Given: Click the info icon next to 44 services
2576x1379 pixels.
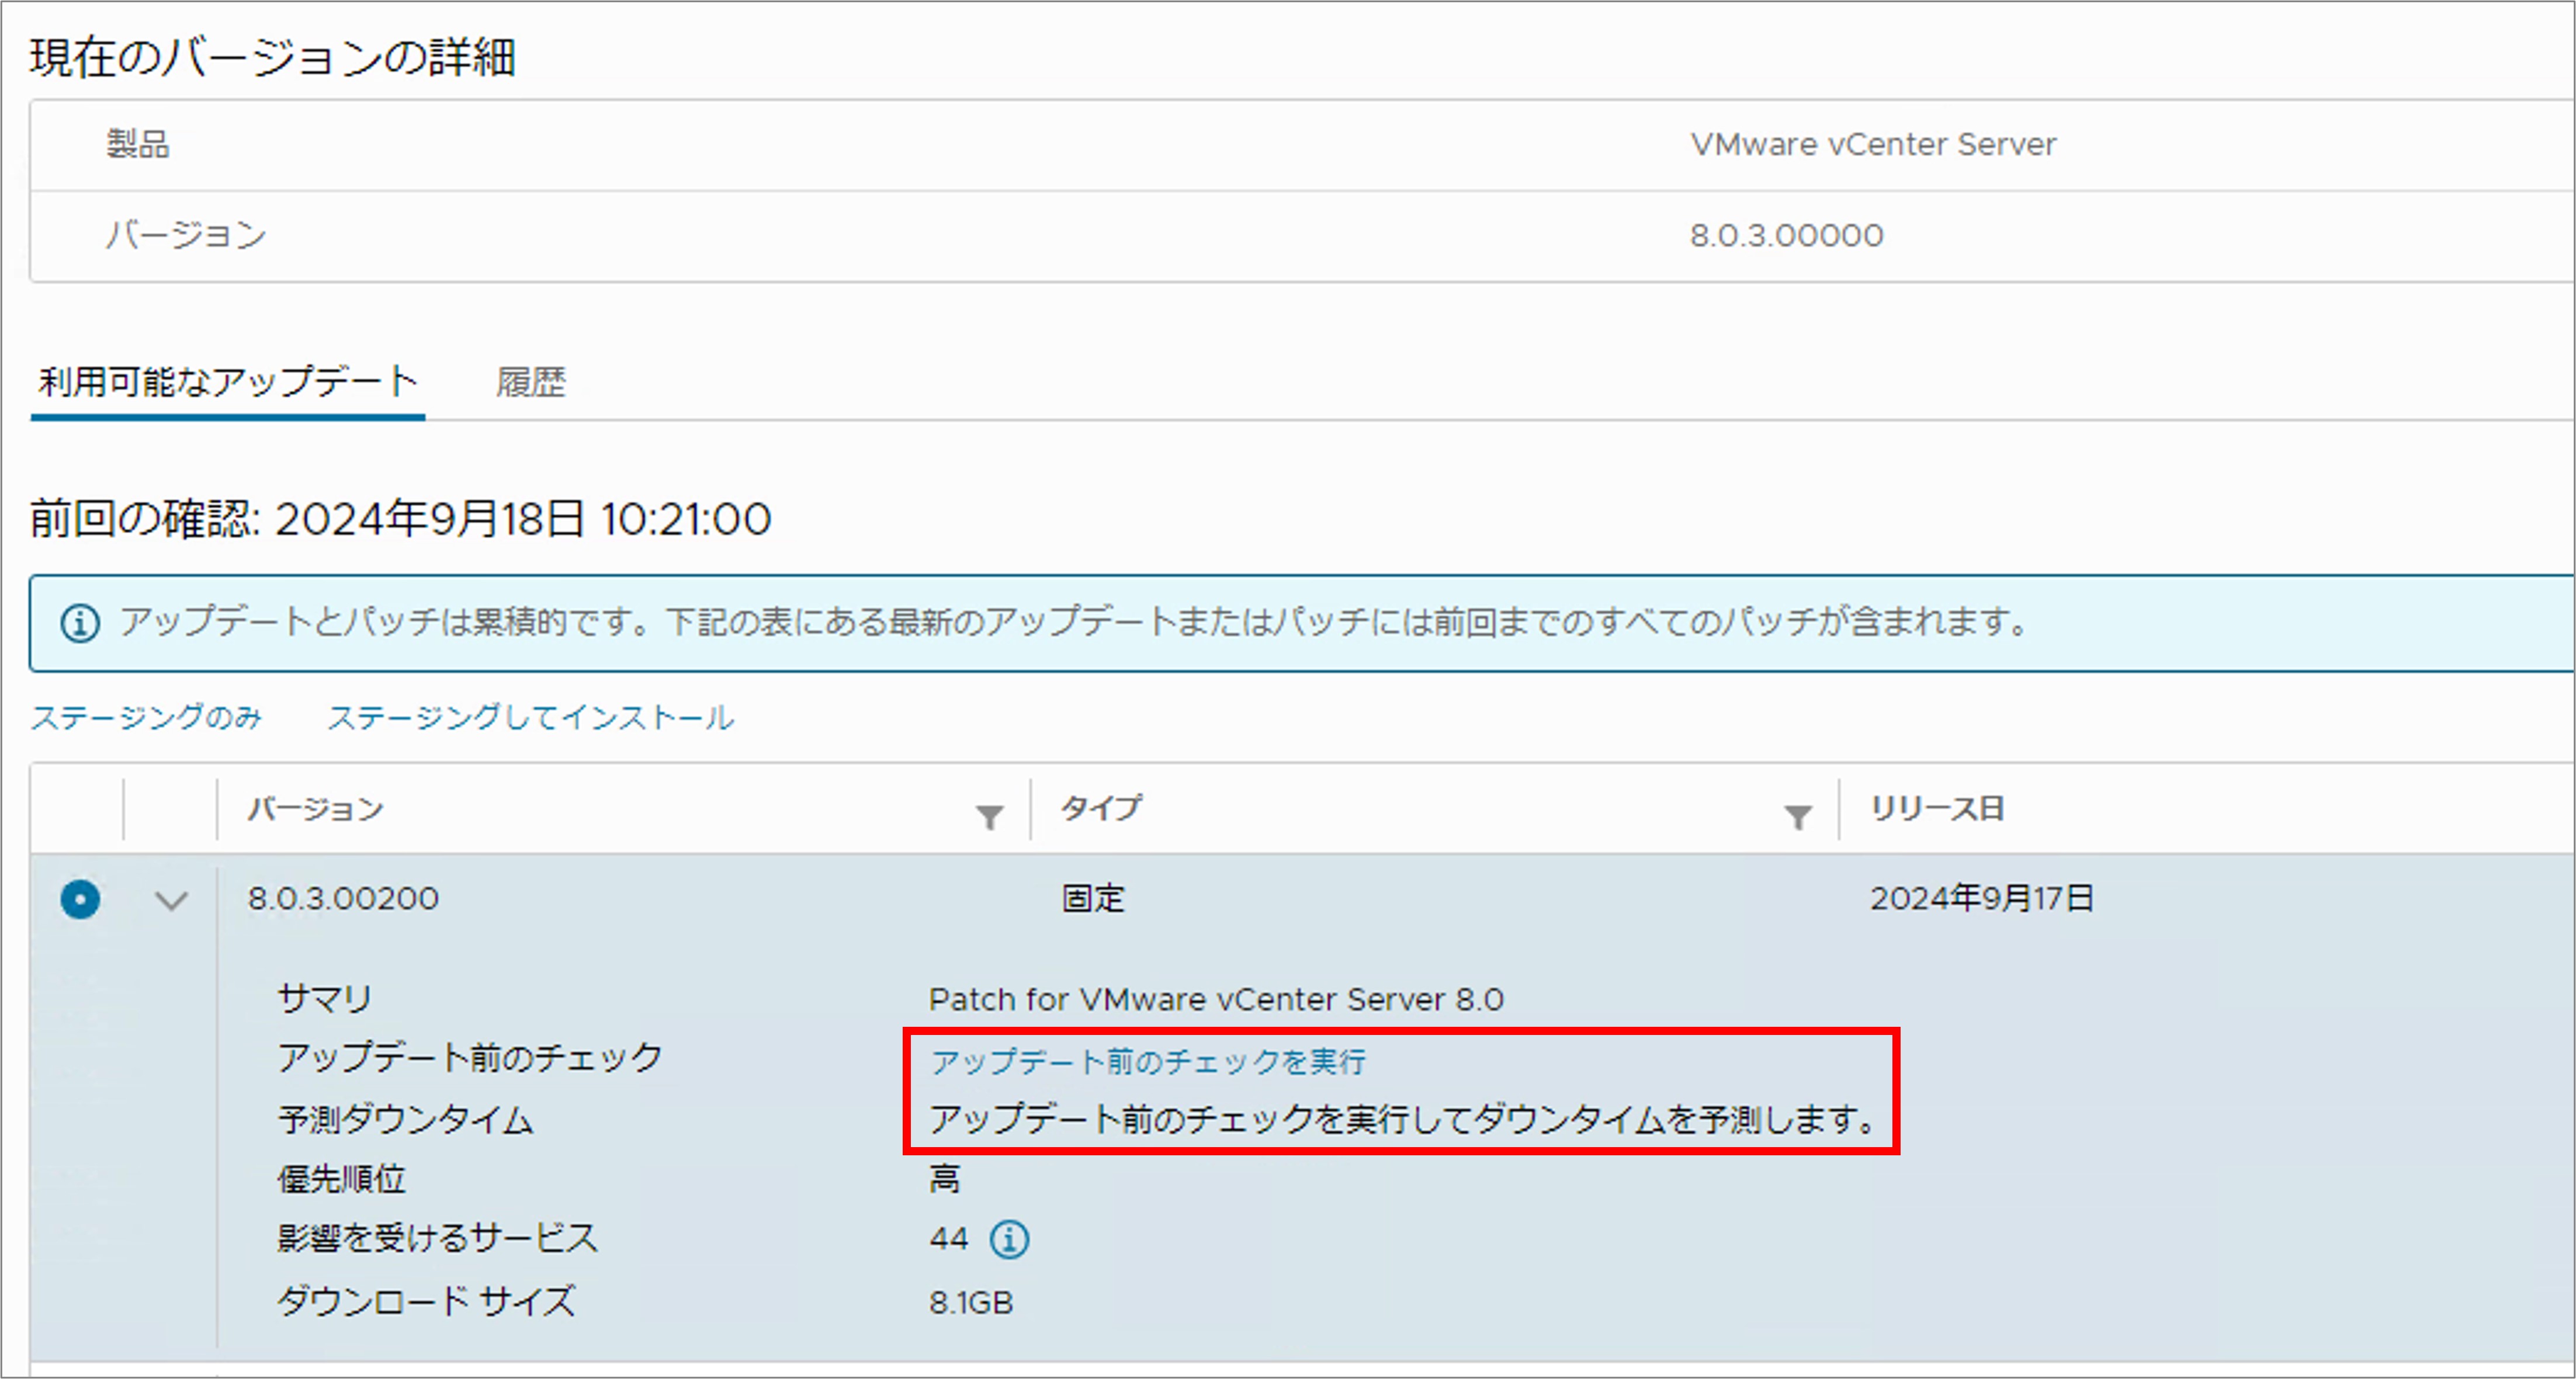Looking at the screenshot, I should tap(1009, 1239).
